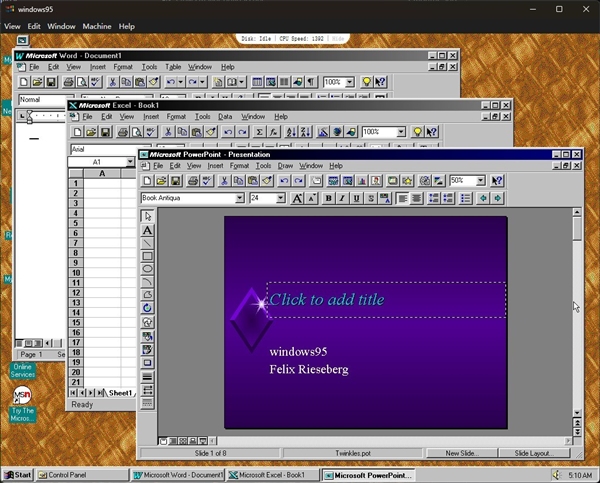Open the Book Antiqua font dropdown

tap(239, 199)
